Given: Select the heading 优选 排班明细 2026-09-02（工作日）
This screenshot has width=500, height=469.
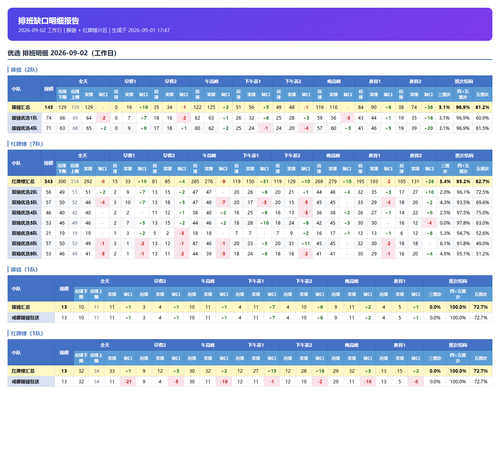Looking at the screenshot, I should [x=62, y=53].
